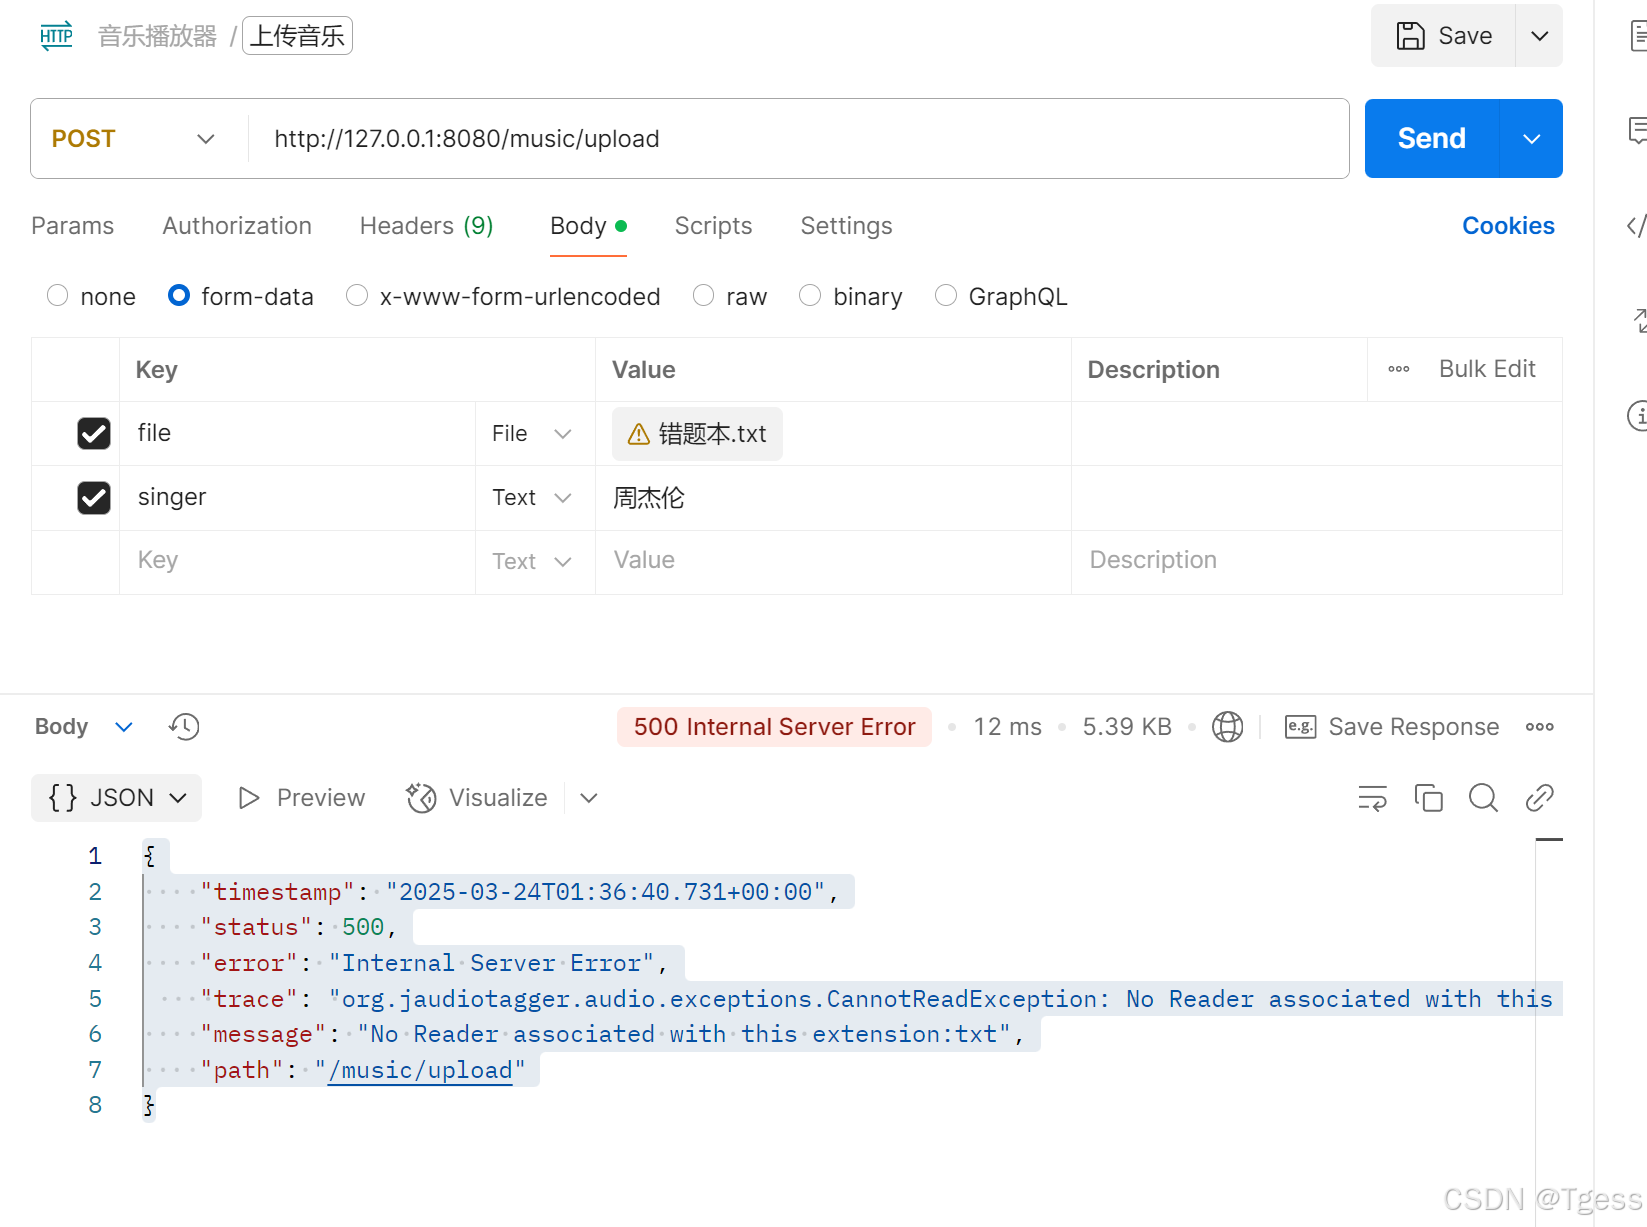Open more options beside Save Response

click(x=1539, y=726)
